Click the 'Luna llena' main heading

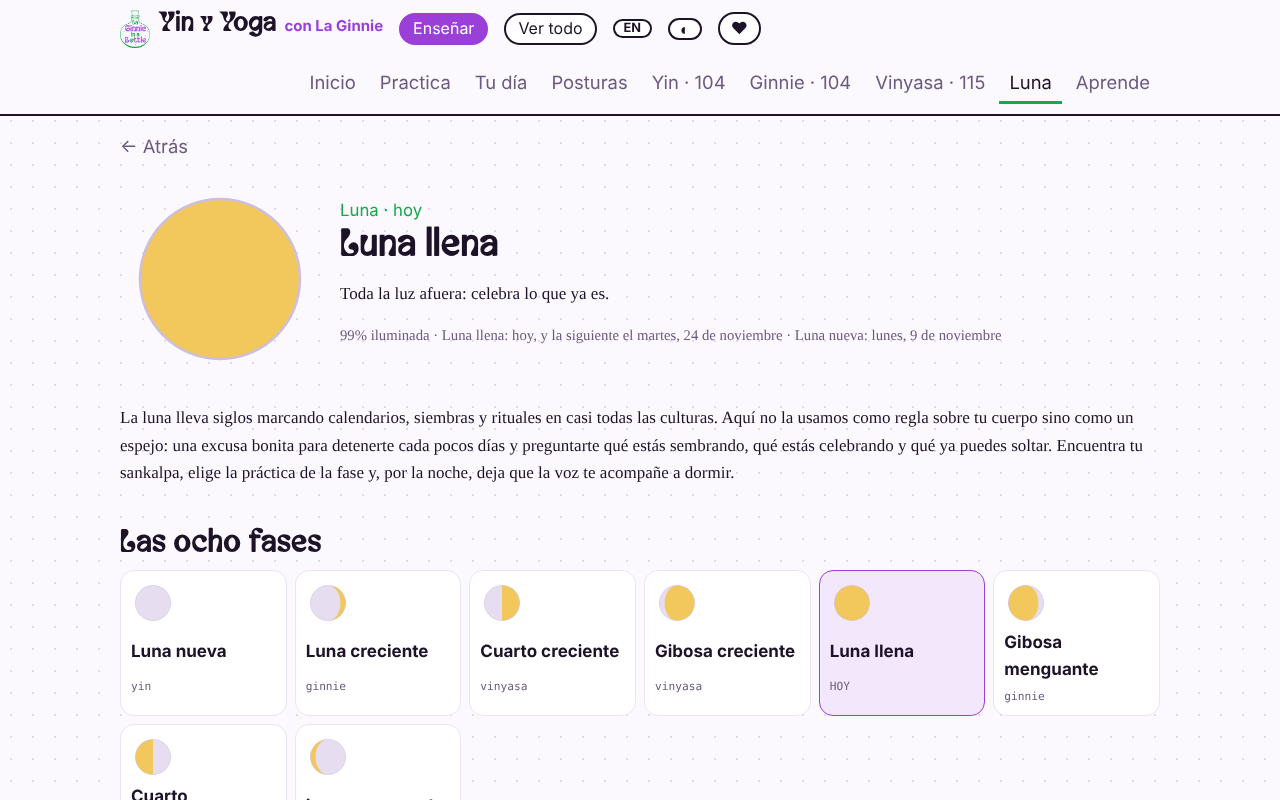tap(419, 244)
